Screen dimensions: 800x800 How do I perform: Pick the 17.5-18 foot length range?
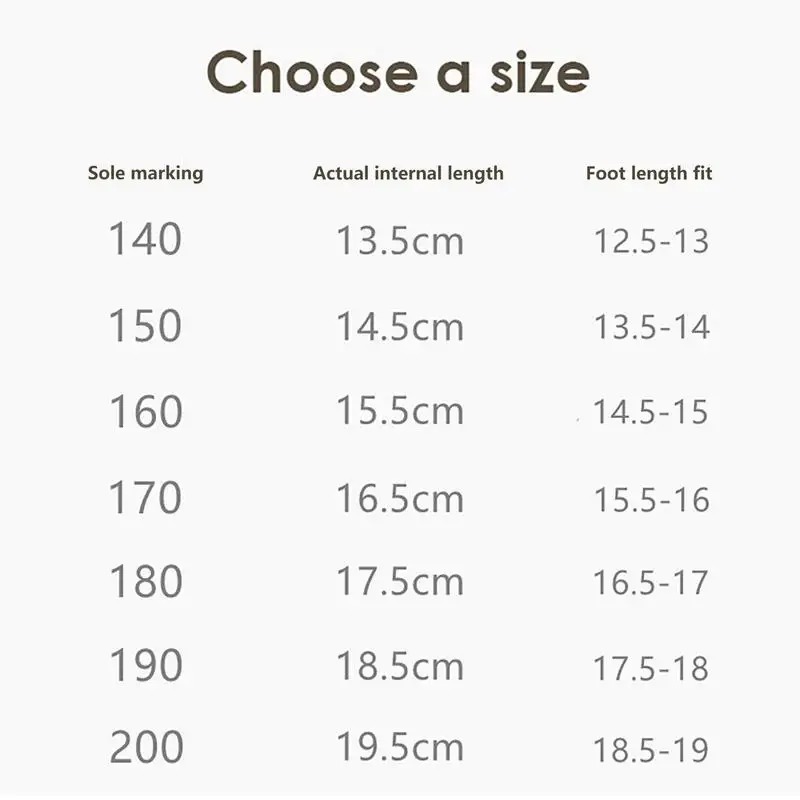tap(651, 667)
